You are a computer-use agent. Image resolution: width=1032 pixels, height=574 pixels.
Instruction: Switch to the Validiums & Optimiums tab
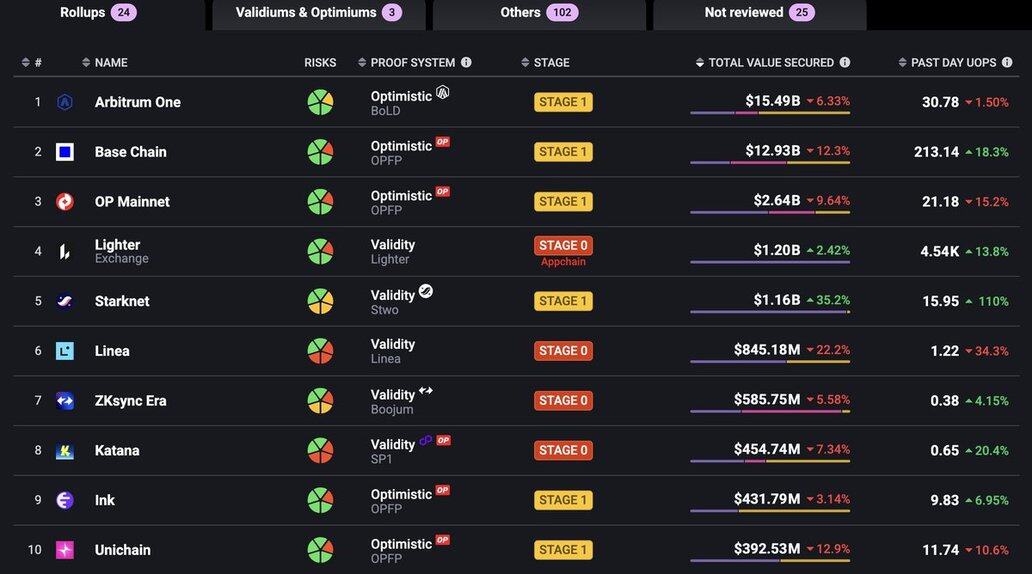tap(318, 13)
